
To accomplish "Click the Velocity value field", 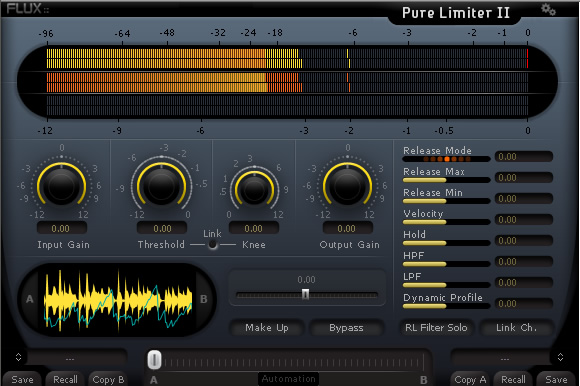I will point(523,219).
